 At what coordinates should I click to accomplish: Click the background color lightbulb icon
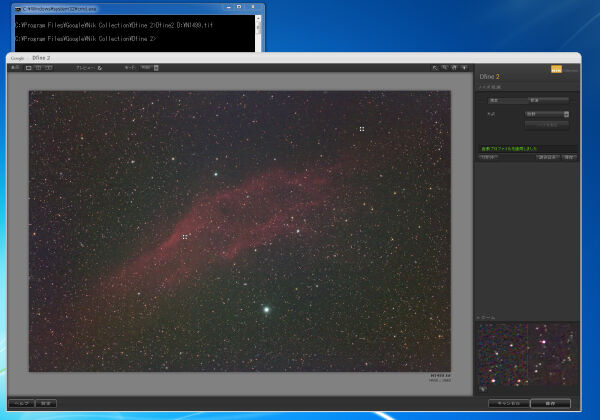coord(464,68)
